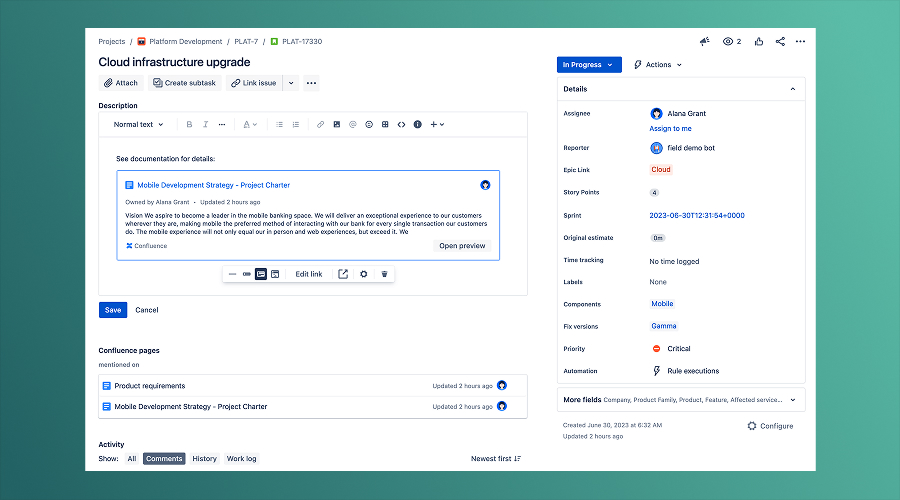900x500 pixels.
Task: Click the Italic formatting icon
Action: point(205,125)
